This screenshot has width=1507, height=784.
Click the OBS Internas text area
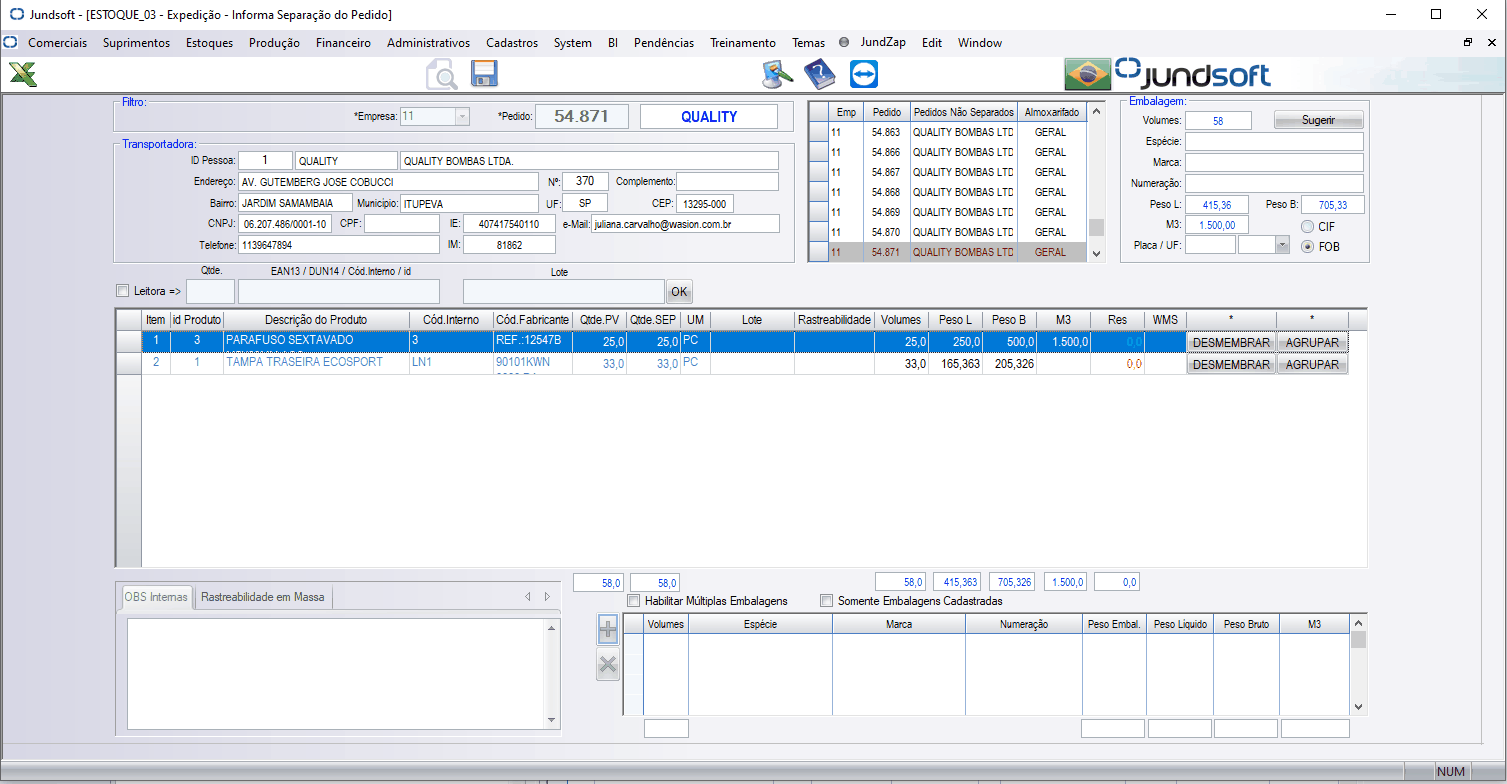[x=335, y=674]
